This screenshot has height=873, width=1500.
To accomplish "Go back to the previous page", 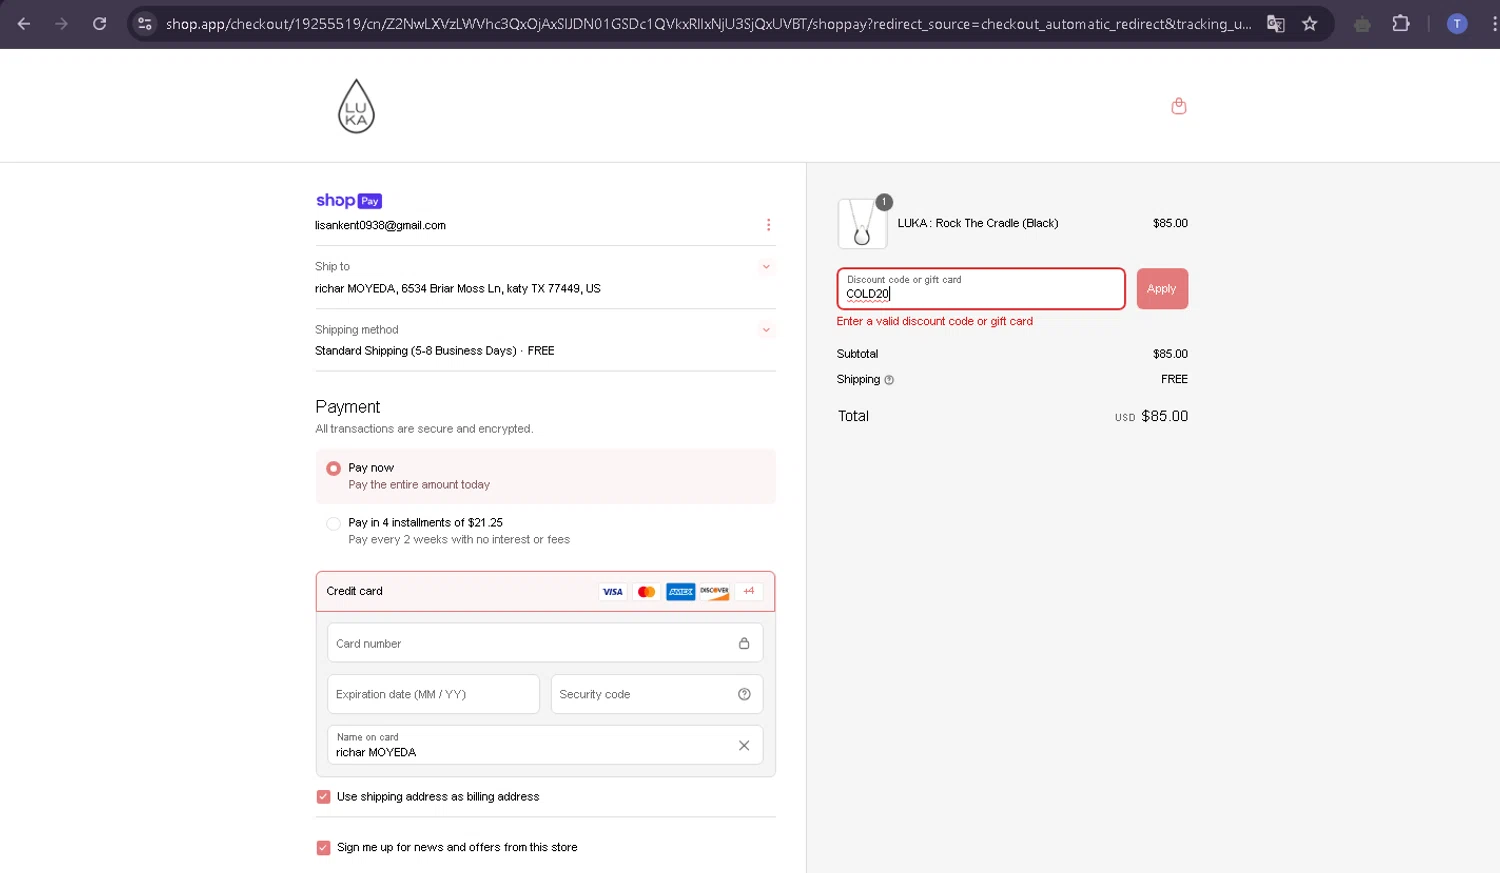I will [24, 24].
